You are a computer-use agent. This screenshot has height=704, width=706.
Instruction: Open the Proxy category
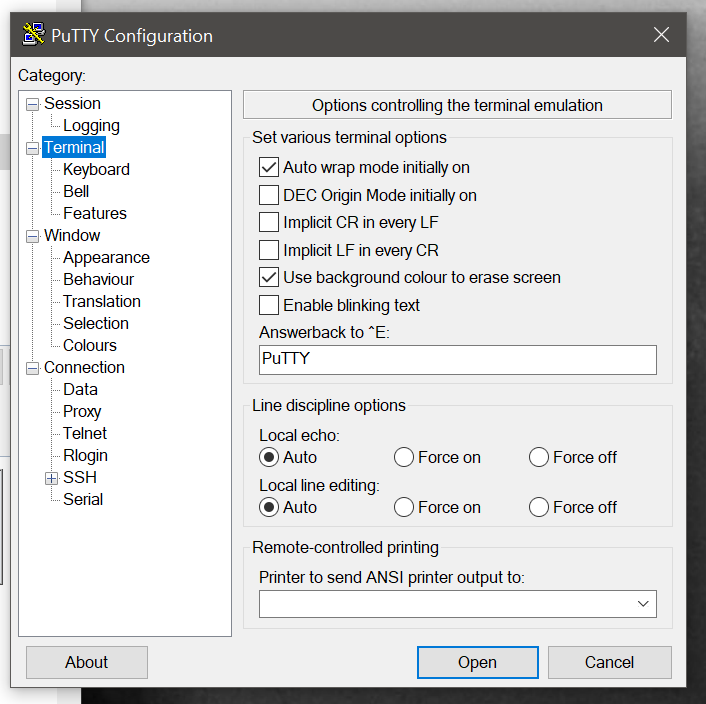point(82,411)
